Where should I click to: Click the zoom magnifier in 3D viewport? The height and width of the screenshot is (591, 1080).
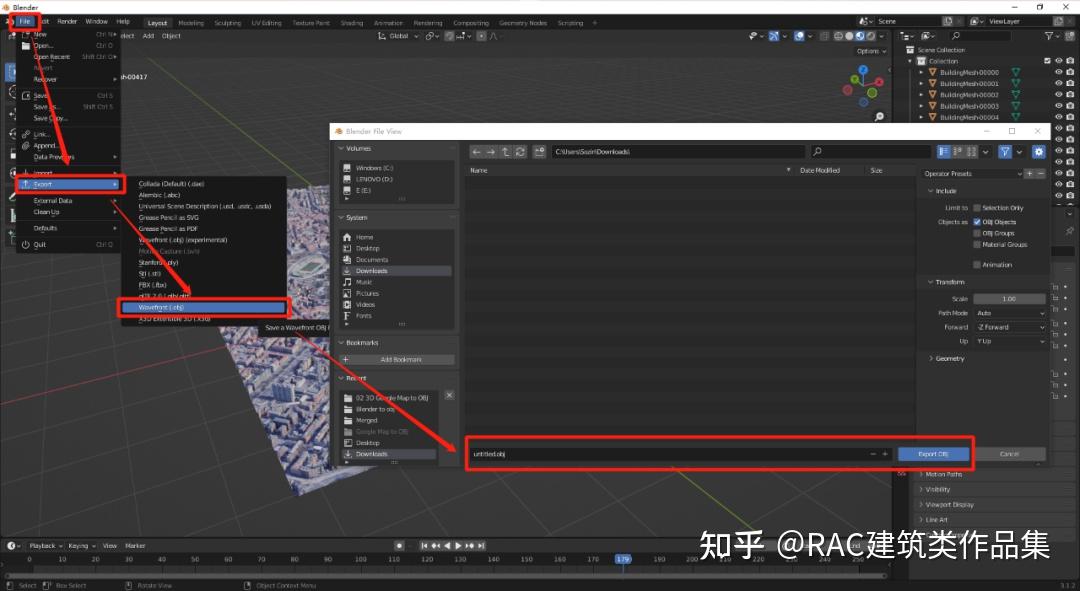[x=879, y=117]
